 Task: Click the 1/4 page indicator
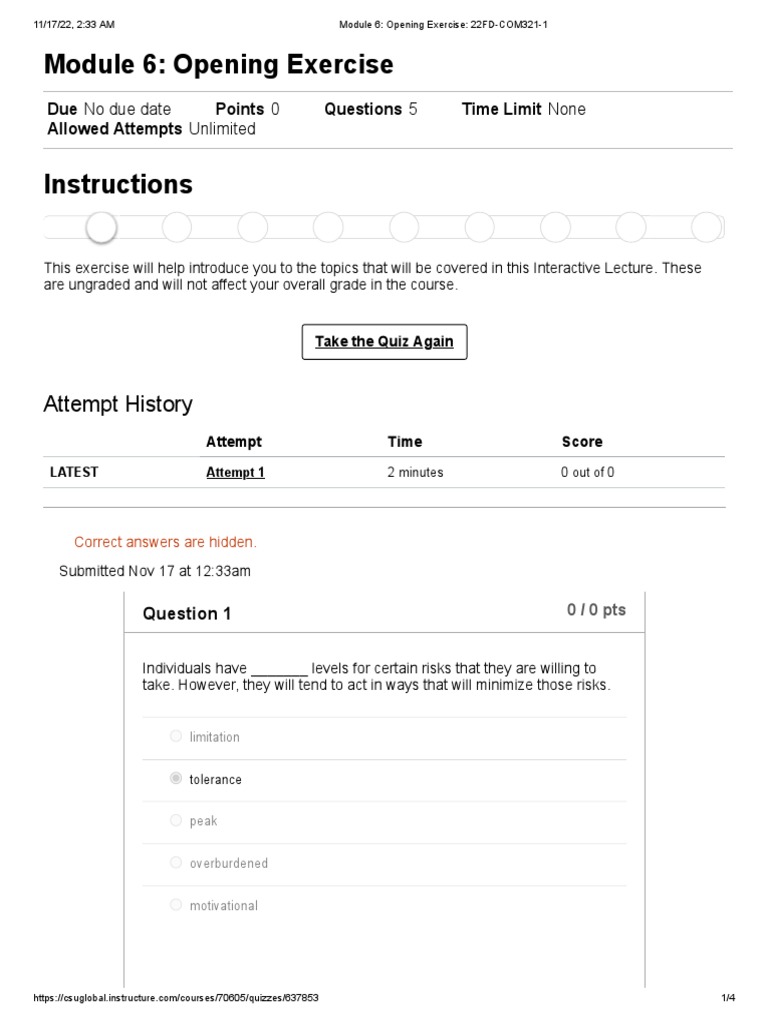click(x=728, y=999)
